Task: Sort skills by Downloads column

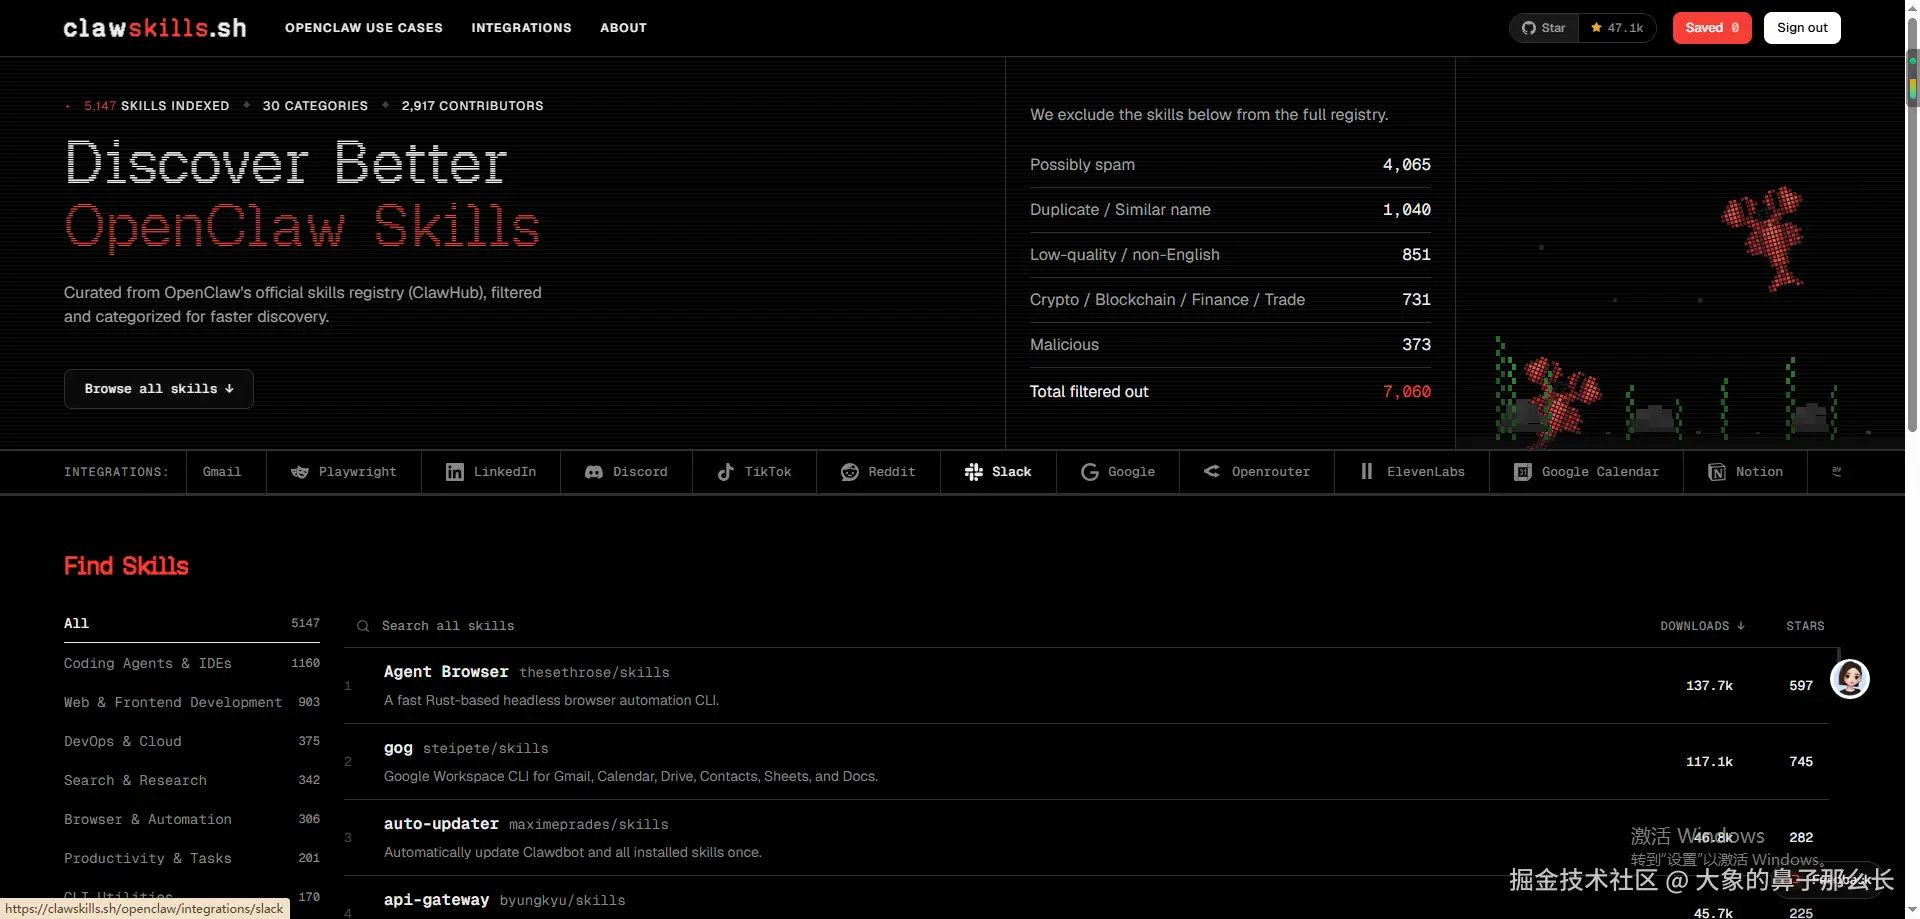Action: (x=1701, y=626)
